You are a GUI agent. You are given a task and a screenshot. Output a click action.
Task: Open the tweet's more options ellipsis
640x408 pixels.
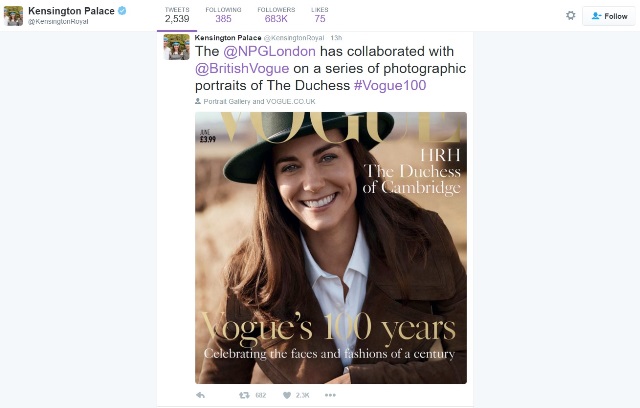coord(330,395)
